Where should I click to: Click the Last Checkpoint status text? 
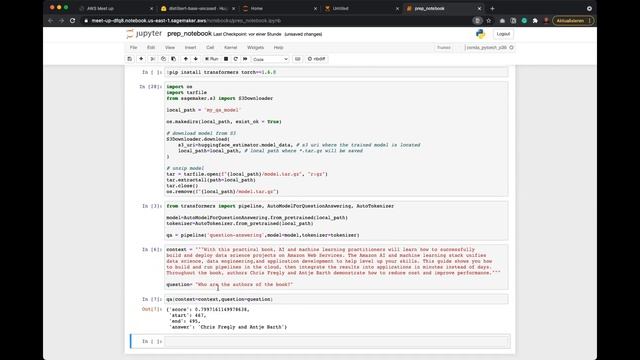tap(247, 34)
